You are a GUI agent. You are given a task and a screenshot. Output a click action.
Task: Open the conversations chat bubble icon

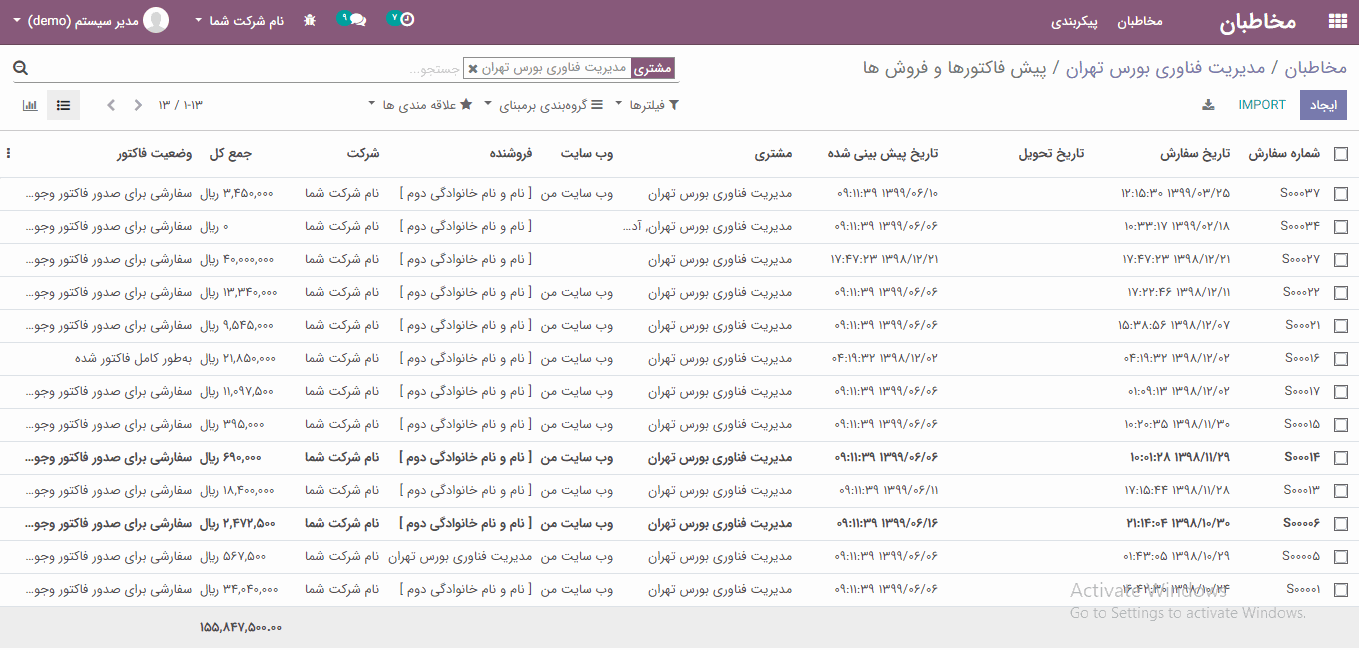click(357, 20)
